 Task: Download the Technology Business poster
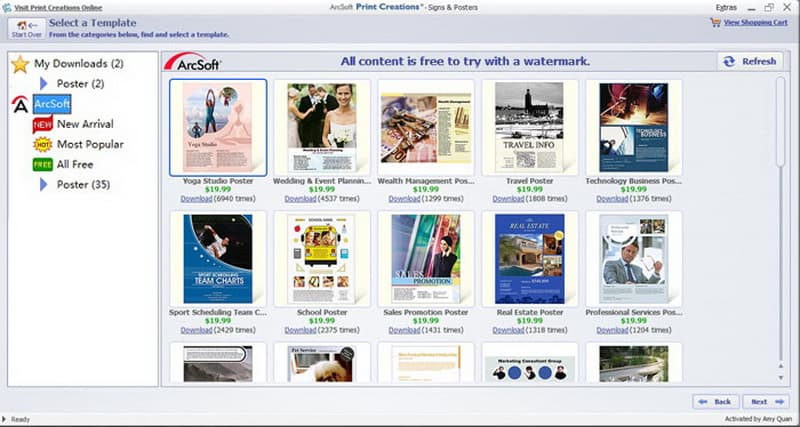pos(612,199)
